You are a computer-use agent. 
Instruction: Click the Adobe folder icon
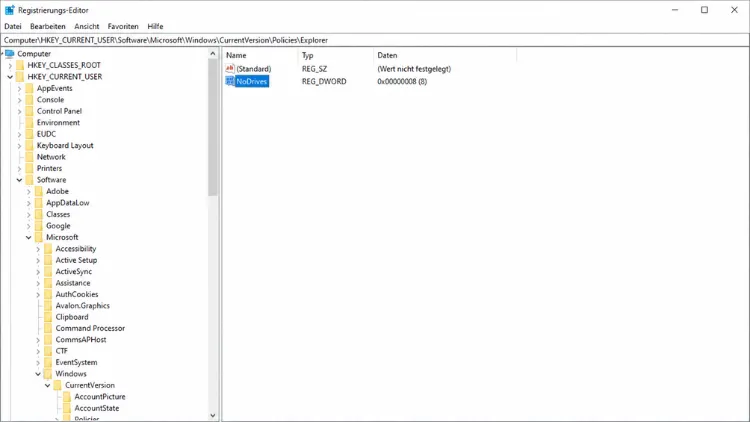(x=39, y=191)
